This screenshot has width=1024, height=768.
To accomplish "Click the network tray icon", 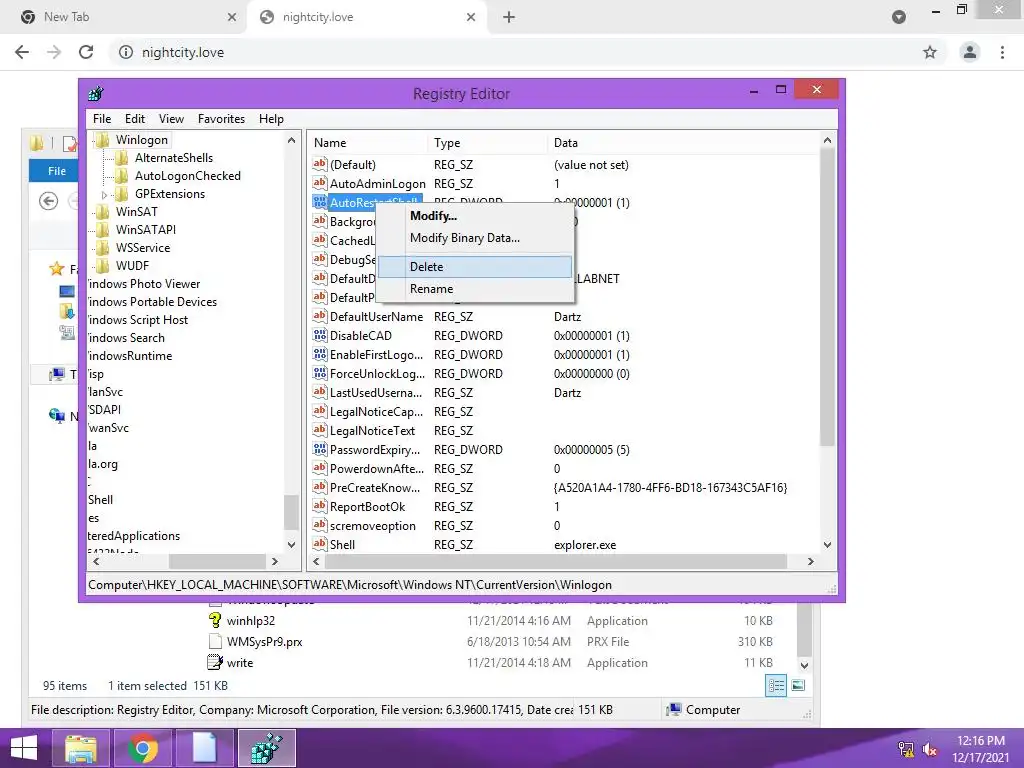I will [x=906, y=750].
